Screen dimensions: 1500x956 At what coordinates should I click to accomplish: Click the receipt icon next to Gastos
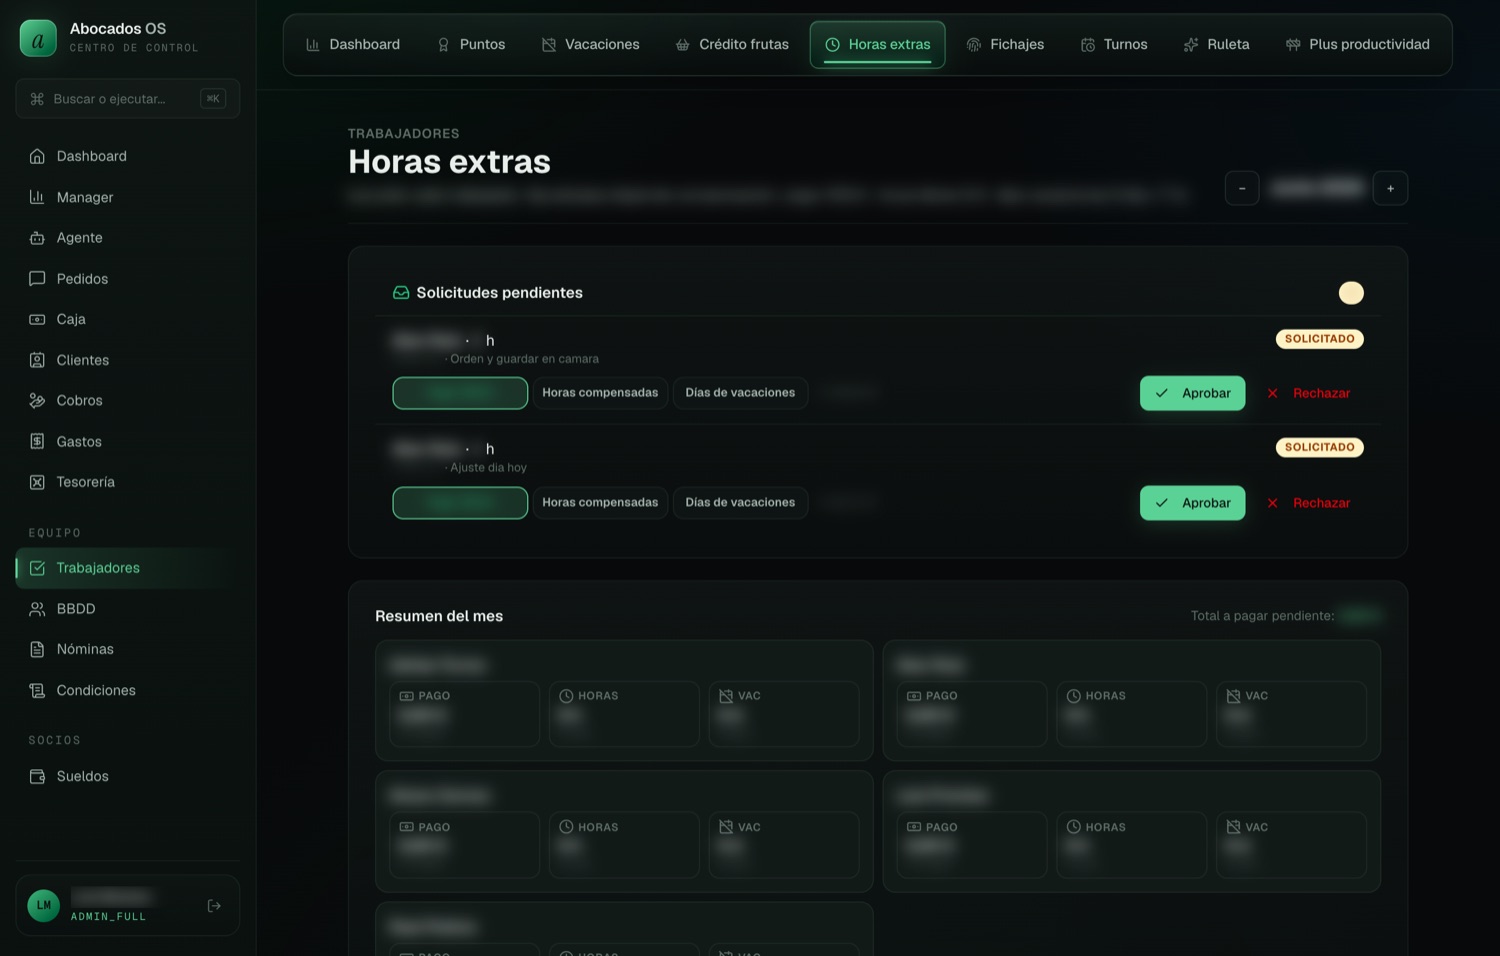37,441
